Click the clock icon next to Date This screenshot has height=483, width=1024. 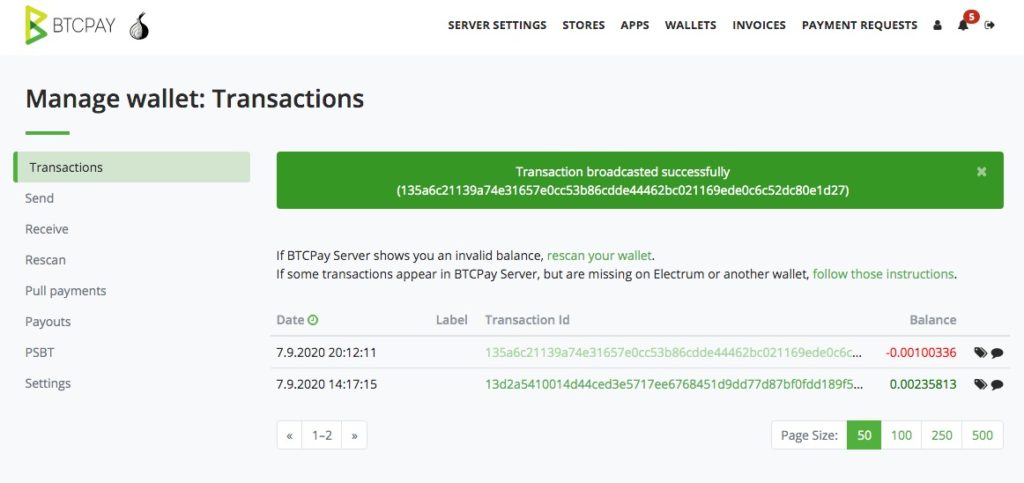tap(313, 320)
